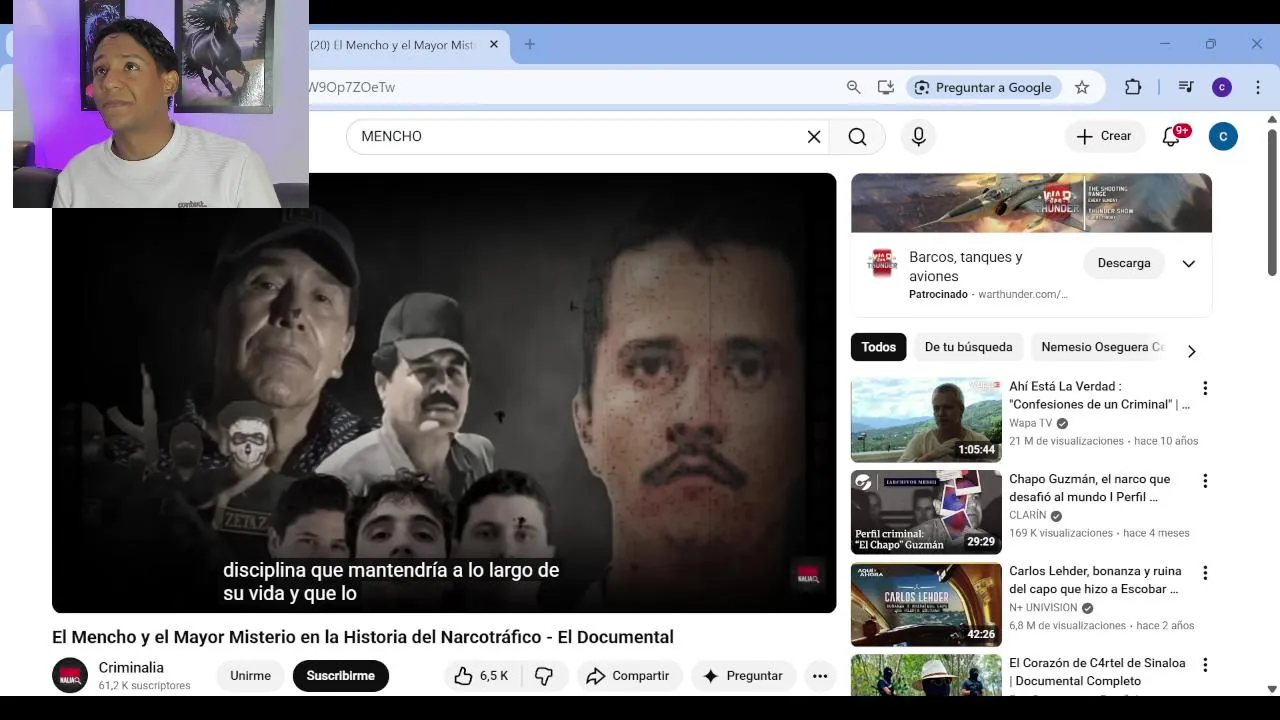The height and width of the screenshot is (720, 1280).
Task: Open Ahí Está La Verdad video title
Action: (1099, 395)
